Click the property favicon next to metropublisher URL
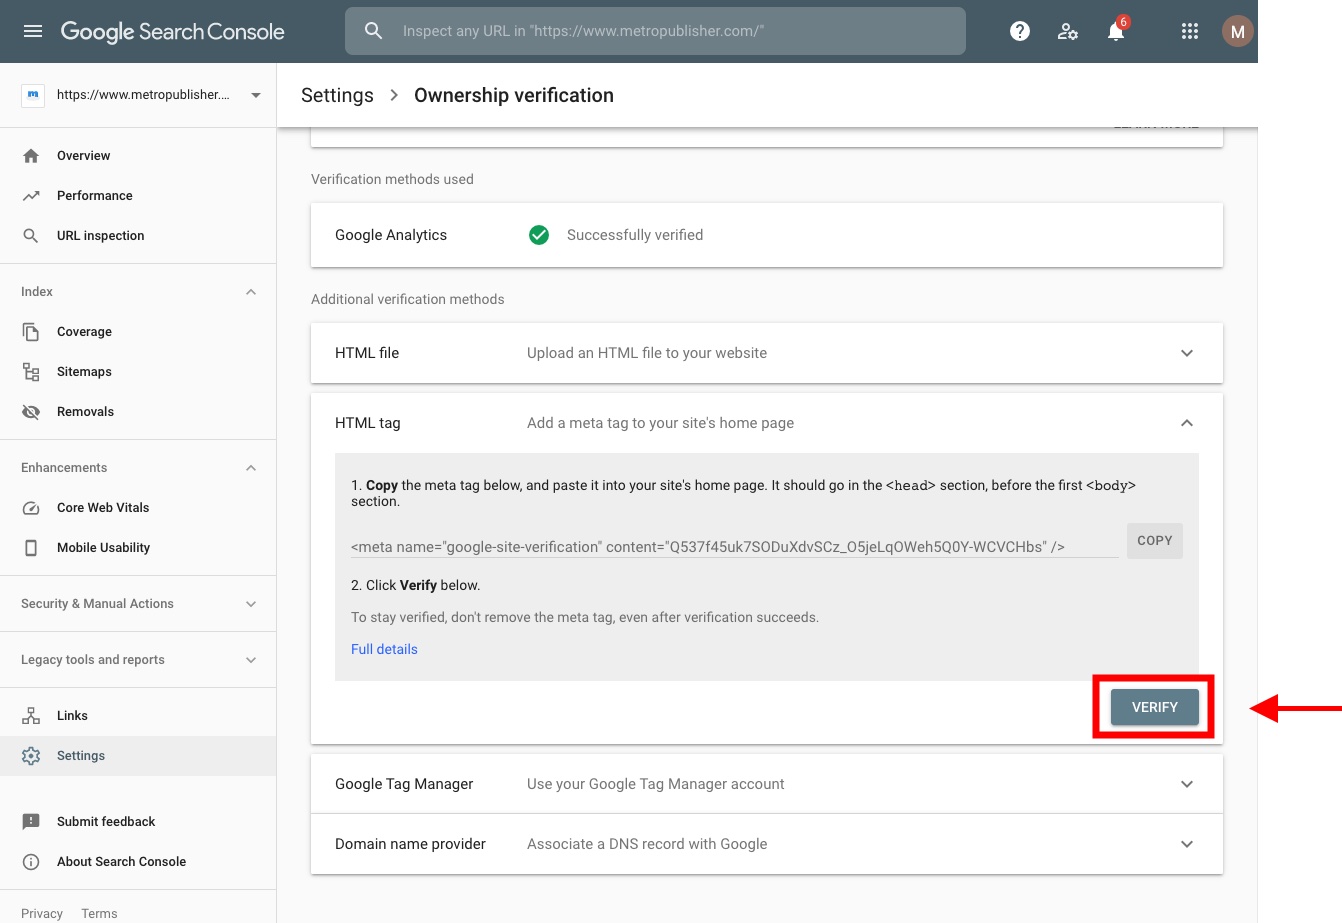Viewport: 1342px width, 923px height. (x=33, y=95)
